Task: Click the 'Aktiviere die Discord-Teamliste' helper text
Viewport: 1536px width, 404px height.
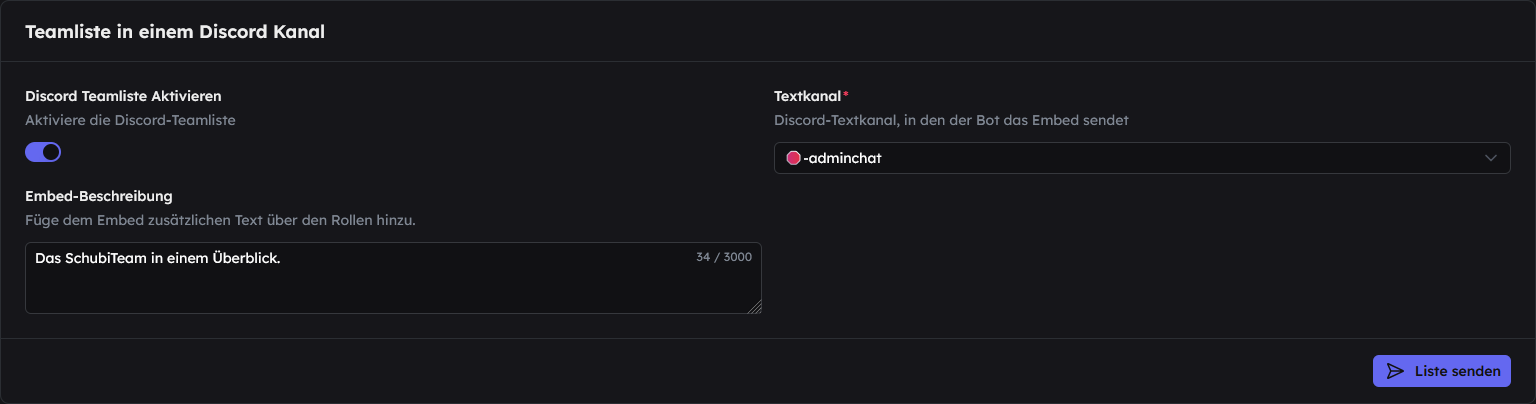Action: (130, 120)
